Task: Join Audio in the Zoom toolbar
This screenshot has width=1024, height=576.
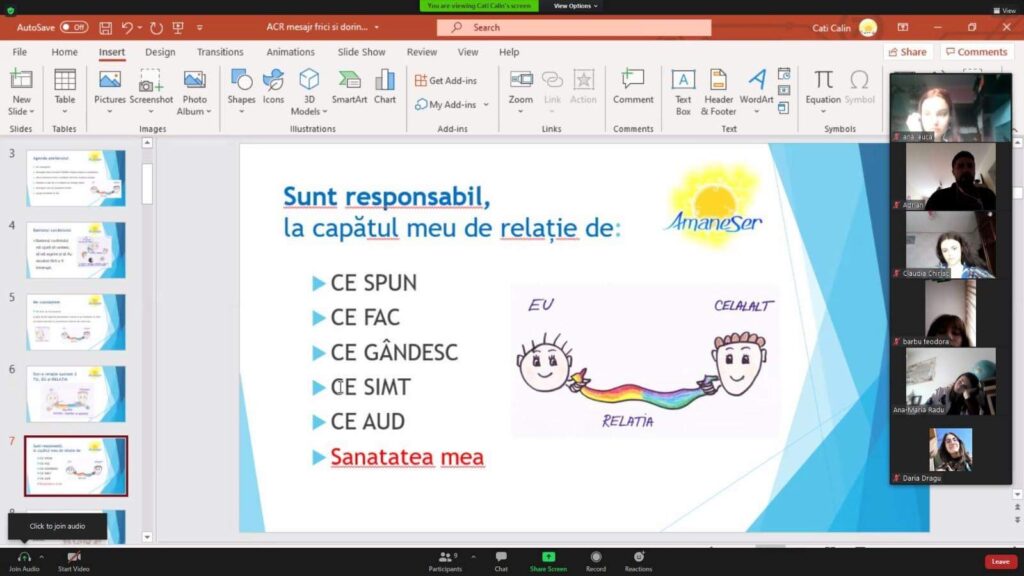Action: click(24, 561)
